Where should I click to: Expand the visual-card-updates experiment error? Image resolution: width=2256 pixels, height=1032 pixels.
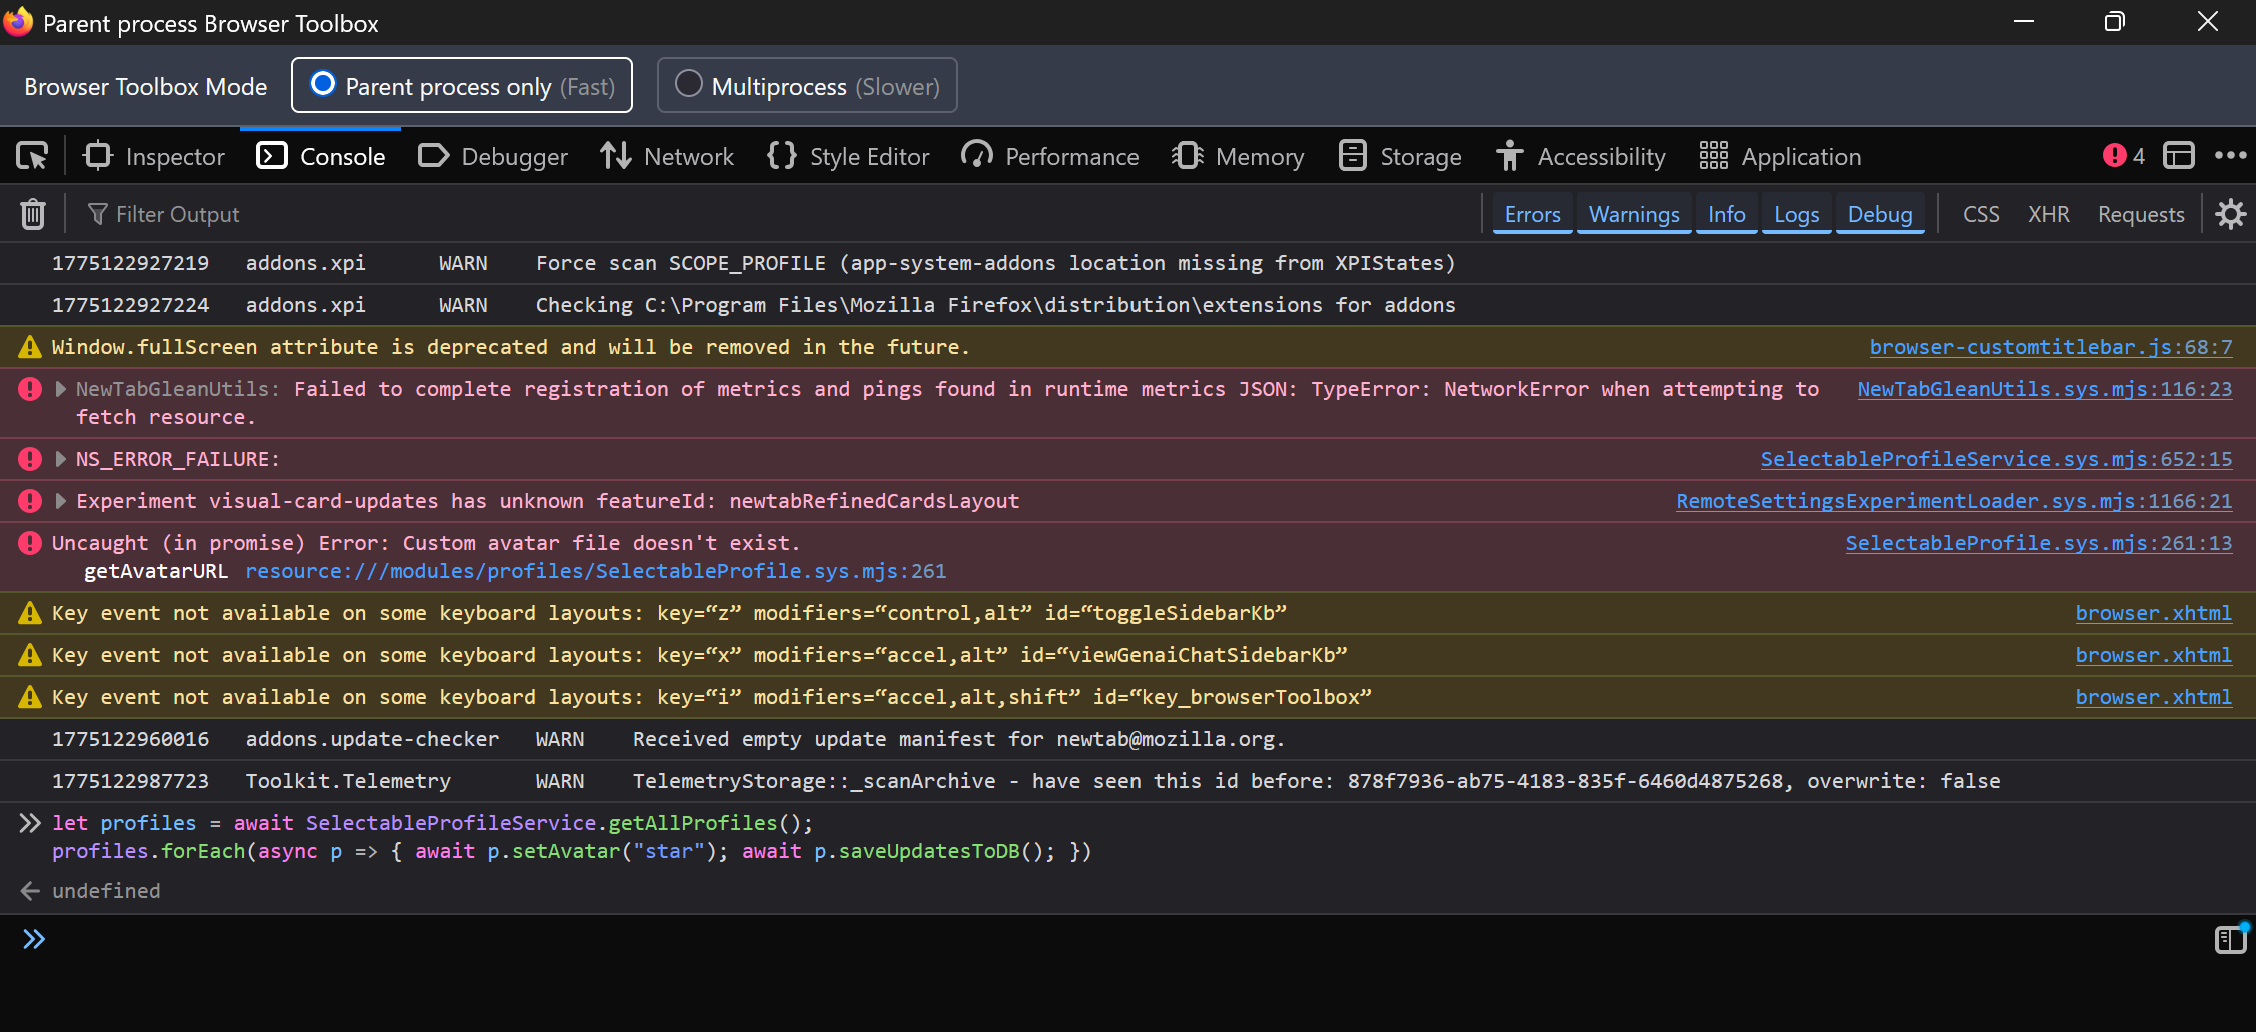pos(61,501)
